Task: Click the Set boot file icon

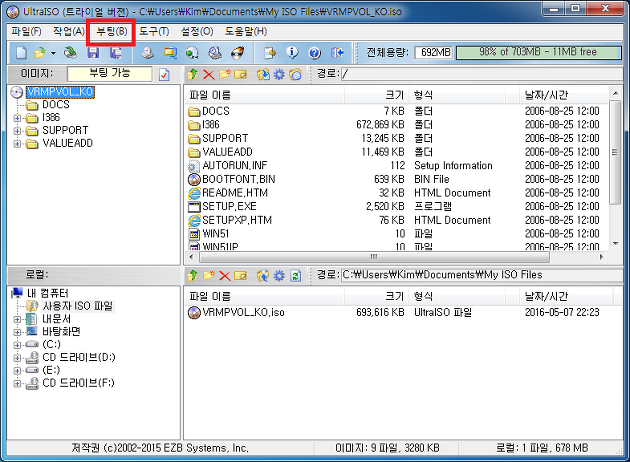Action: [295, 74]
